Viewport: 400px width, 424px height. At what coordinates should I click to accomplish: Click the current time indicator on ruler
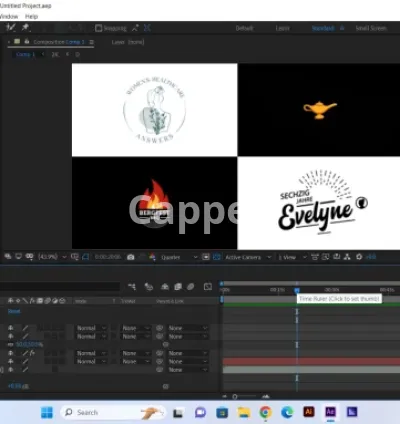tap(297, 290)
